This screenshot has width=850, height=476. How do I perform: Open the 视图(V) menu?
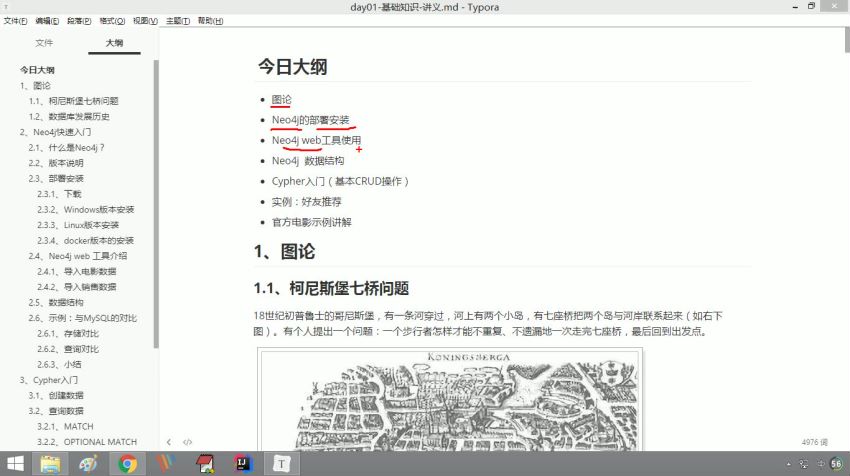(145, 21)
